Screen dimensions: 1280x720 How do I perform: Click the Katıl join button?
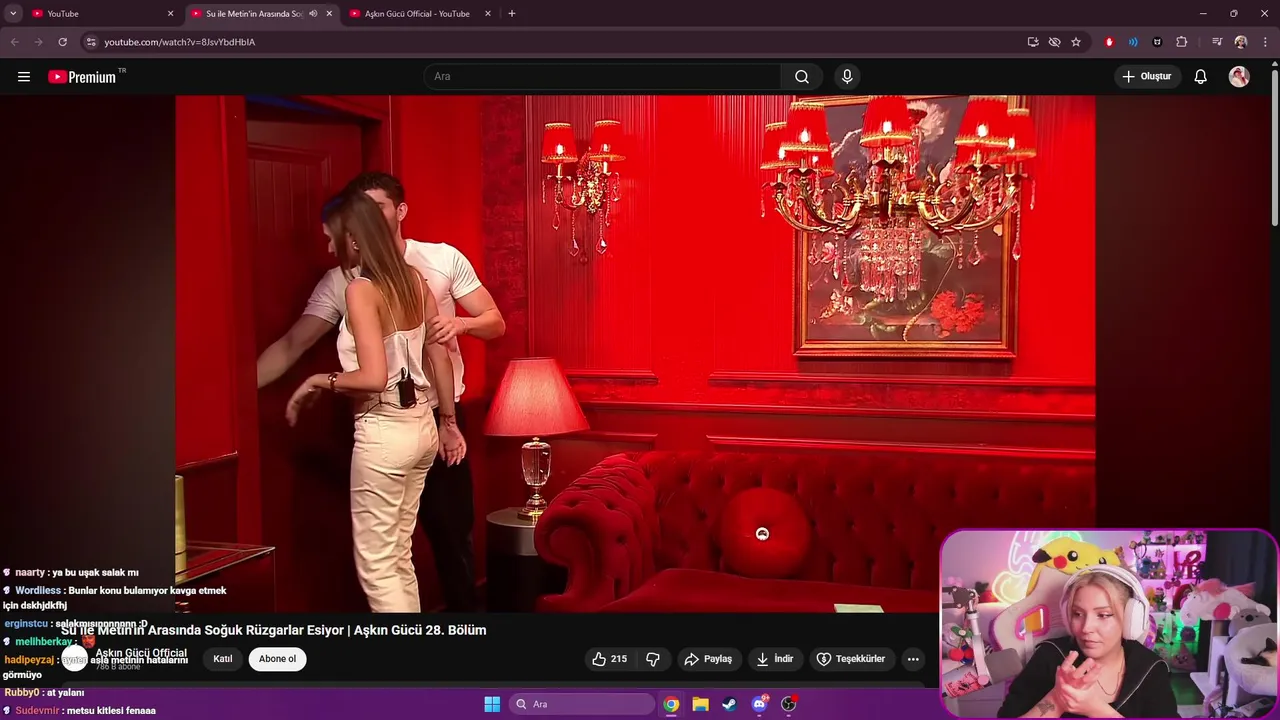223,659
